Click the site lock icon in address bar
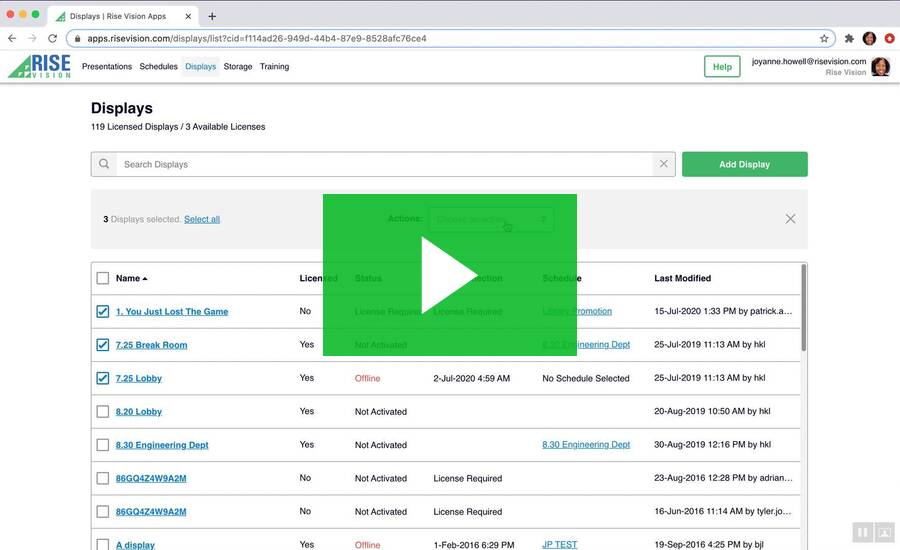This screenshot has height=550, width=900. (x=77, y=38)
